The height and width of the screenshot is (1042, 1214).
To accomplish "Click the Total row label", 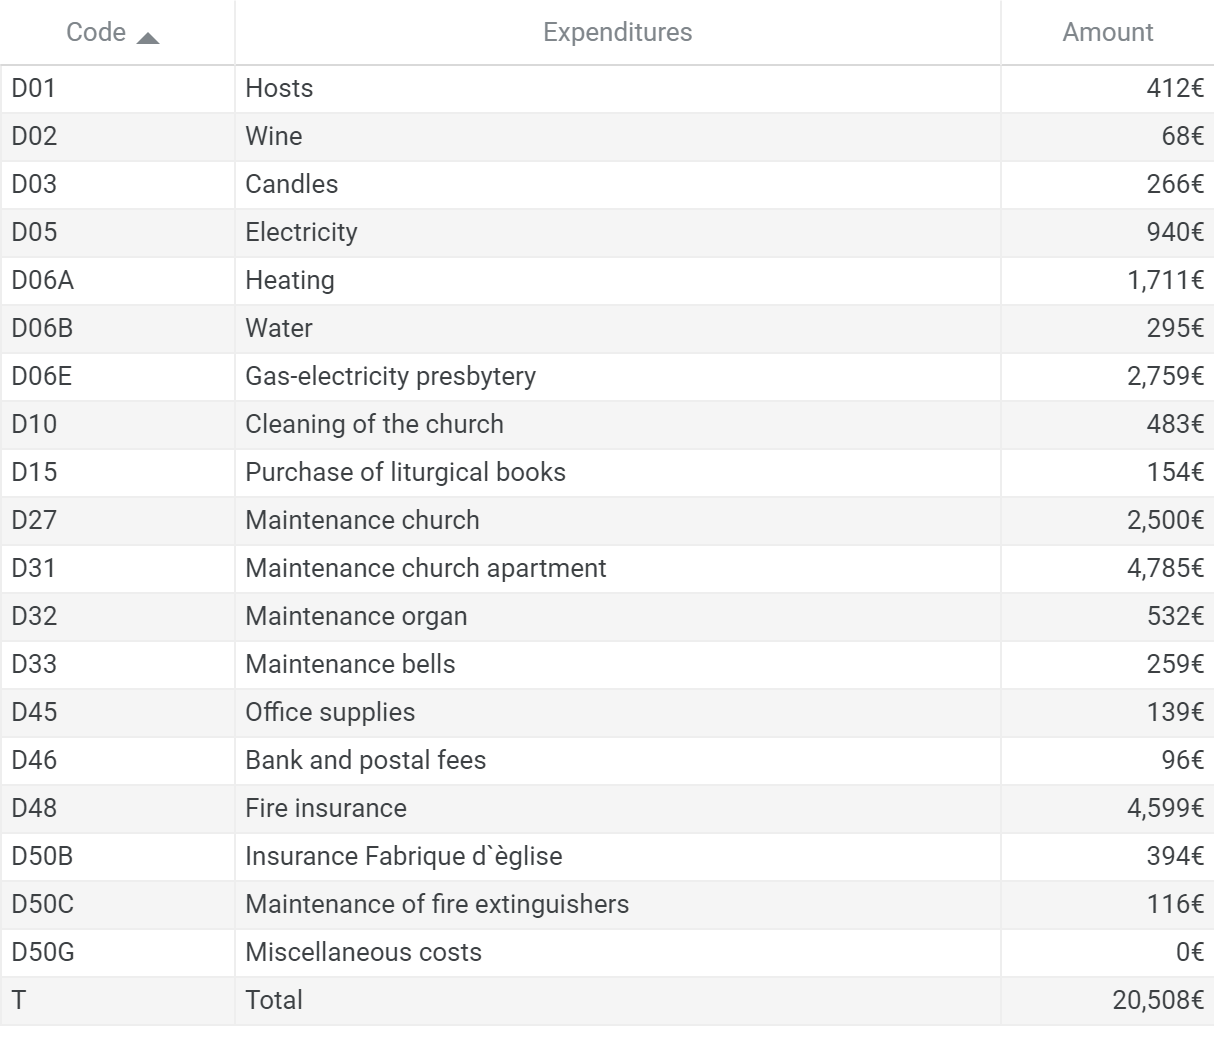I will [274, 1000].
